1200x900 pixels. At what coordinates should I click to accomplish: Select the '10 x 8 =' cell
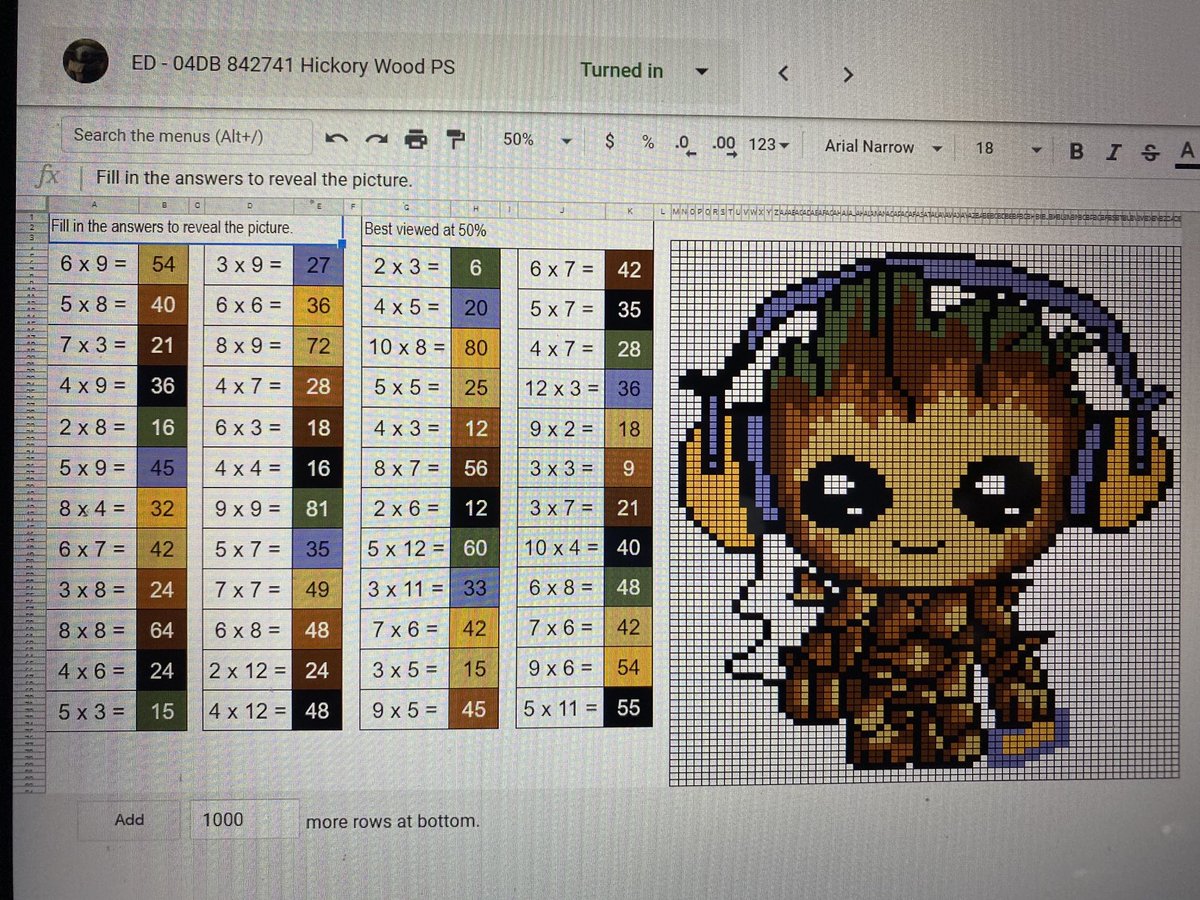pos(406,348)
